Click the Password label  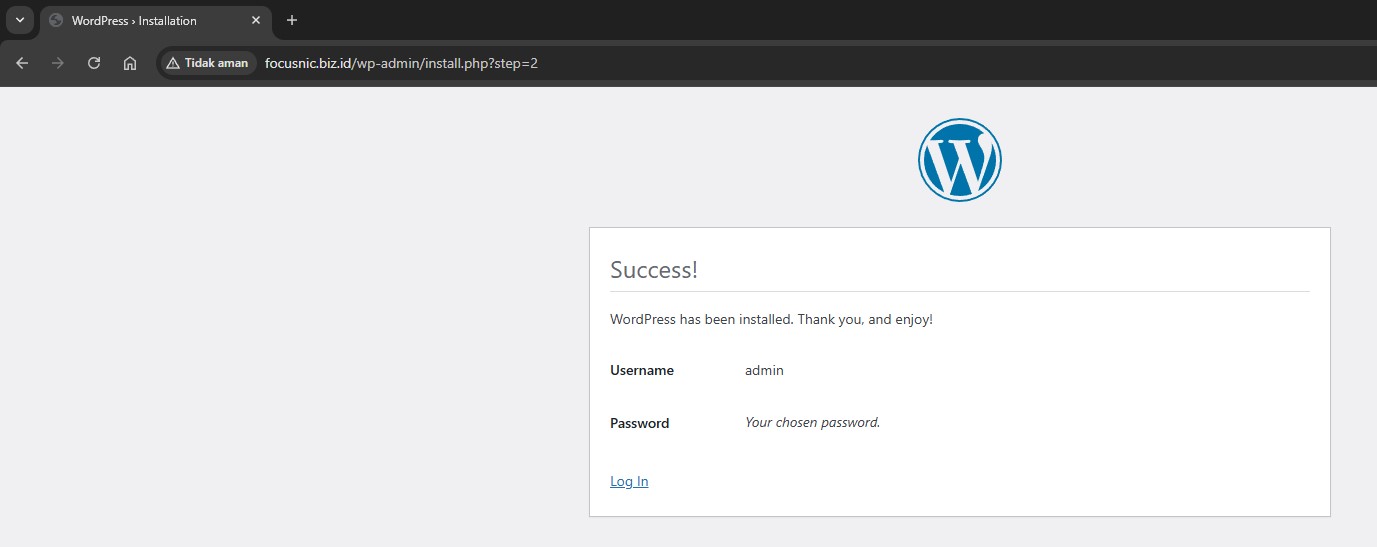tap(639, 423)
